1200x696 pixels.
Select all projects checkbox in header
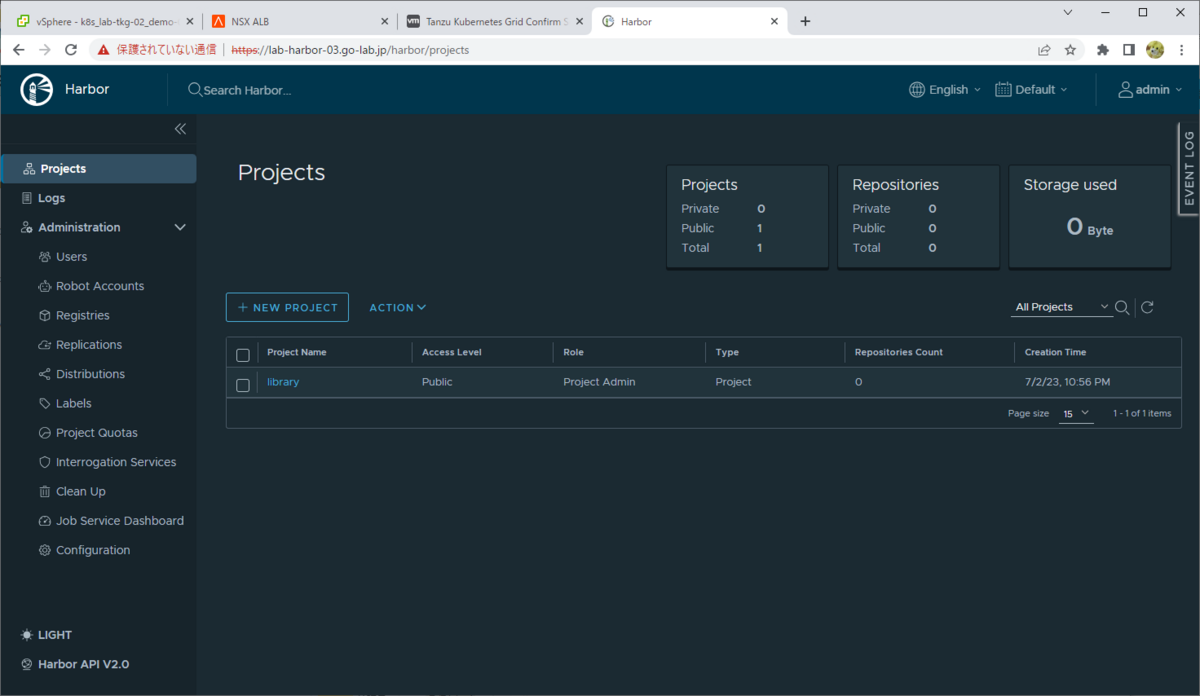point(243,355)
